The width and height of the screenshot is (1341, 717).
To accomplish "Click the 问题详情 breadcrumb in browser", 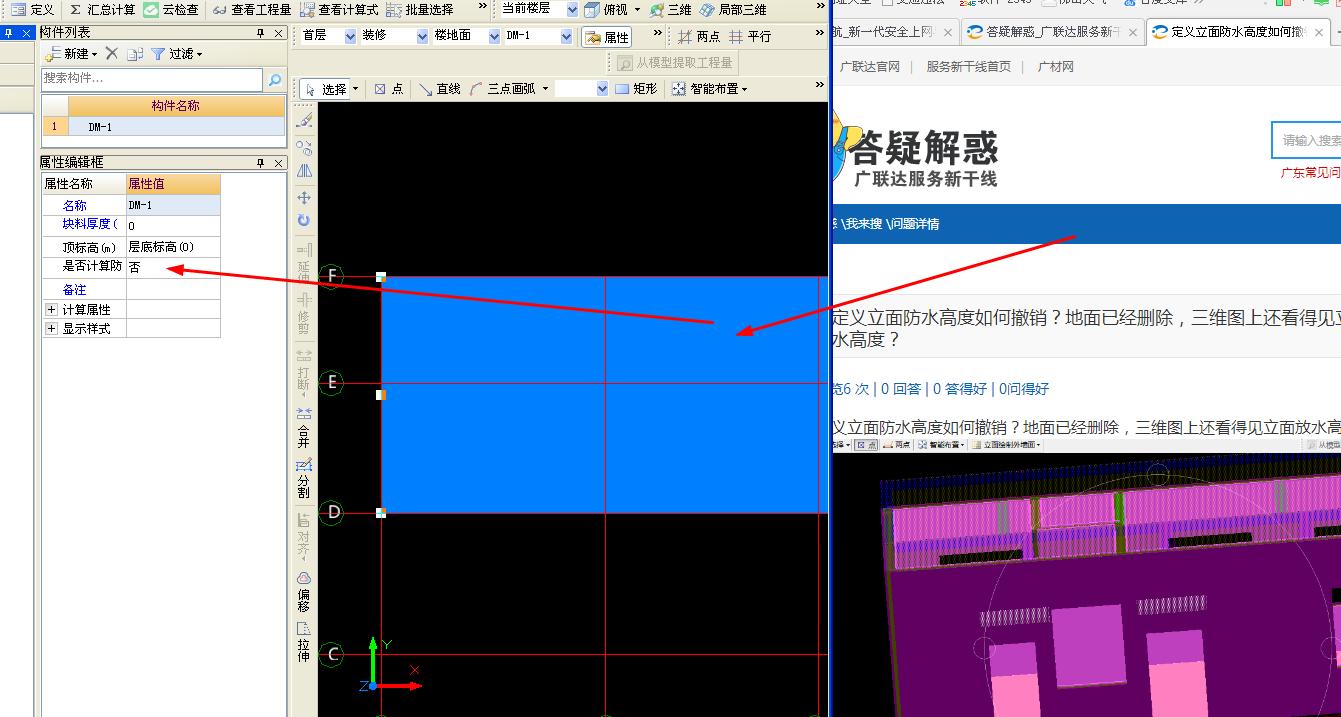I will click(914, 224).
